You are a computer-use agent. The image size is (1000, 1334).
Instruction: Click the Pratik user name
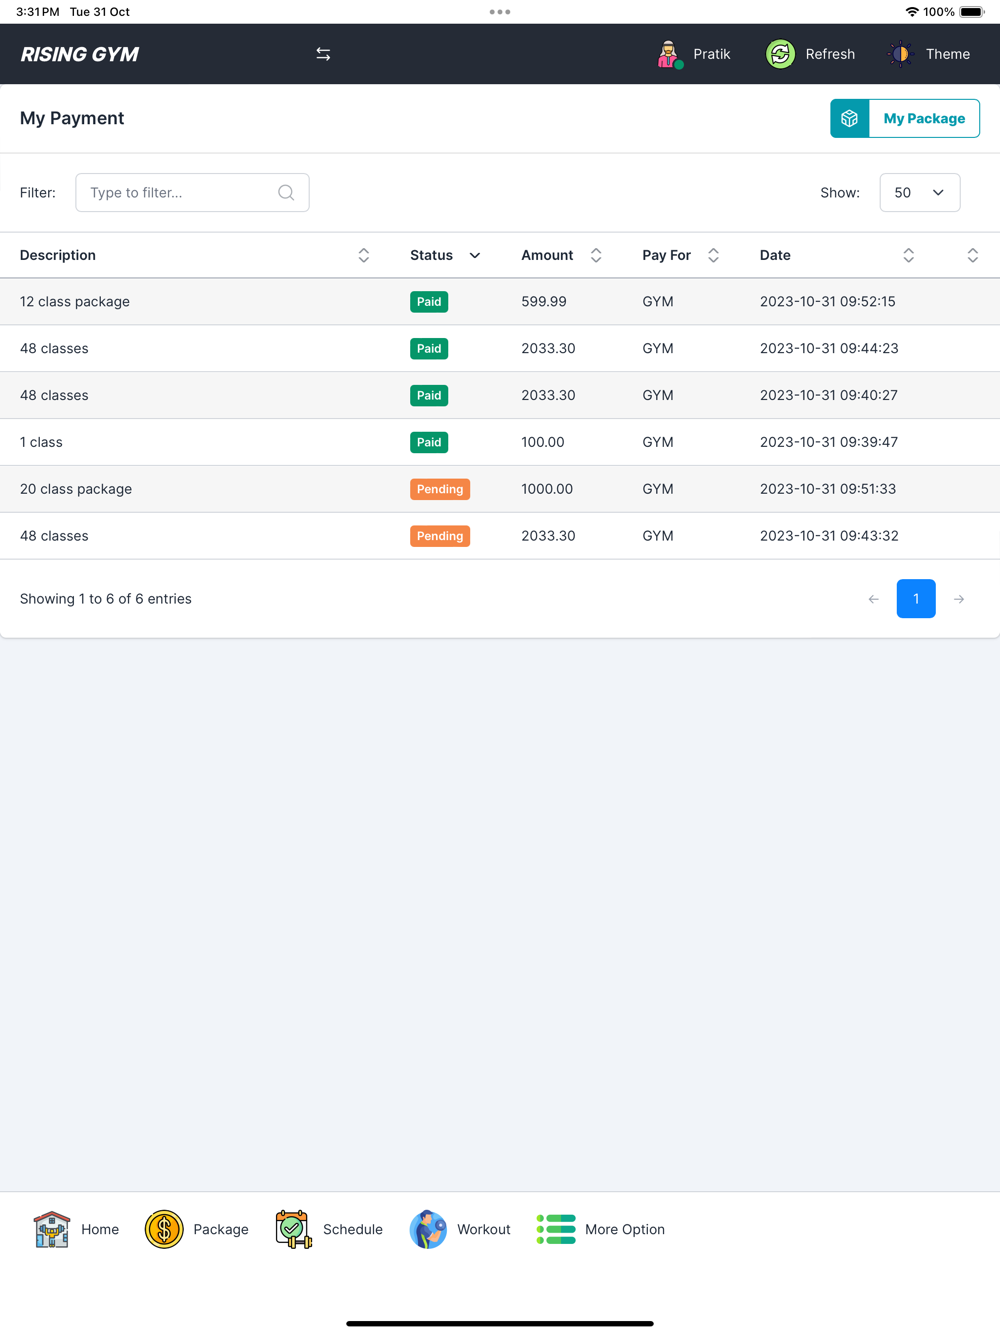click(712, 54)
